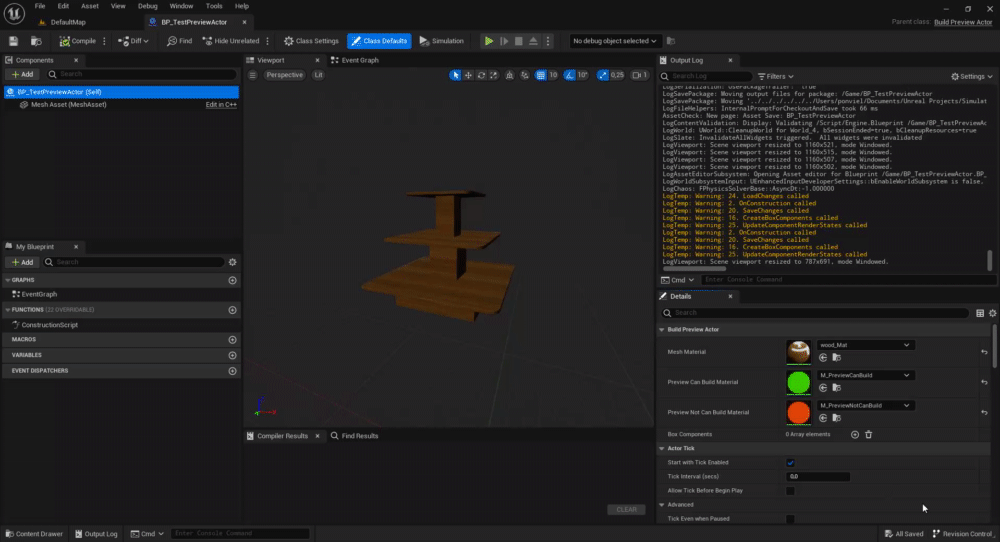Open the Asset menu
Viewport: 1000px width, 542px height.
coord(90,6)
